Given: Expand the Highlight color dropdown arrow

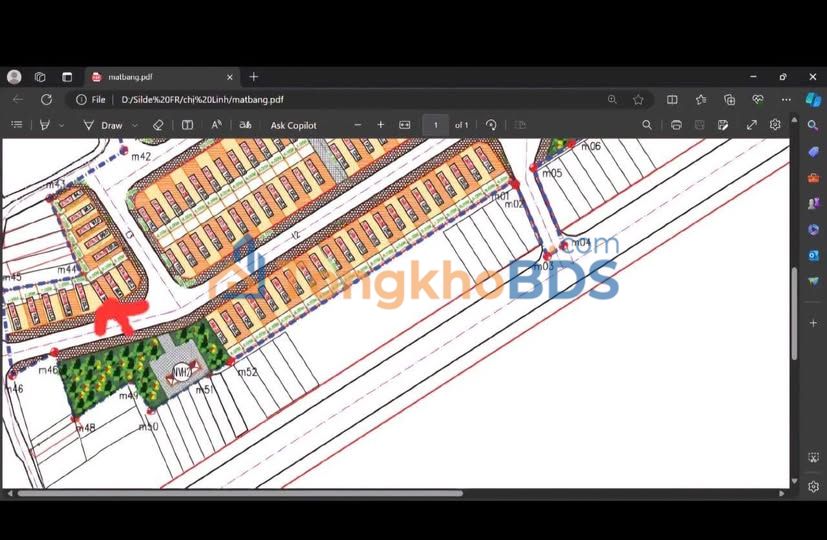Looking at the screenshot, I should click(x=62, y=125).
